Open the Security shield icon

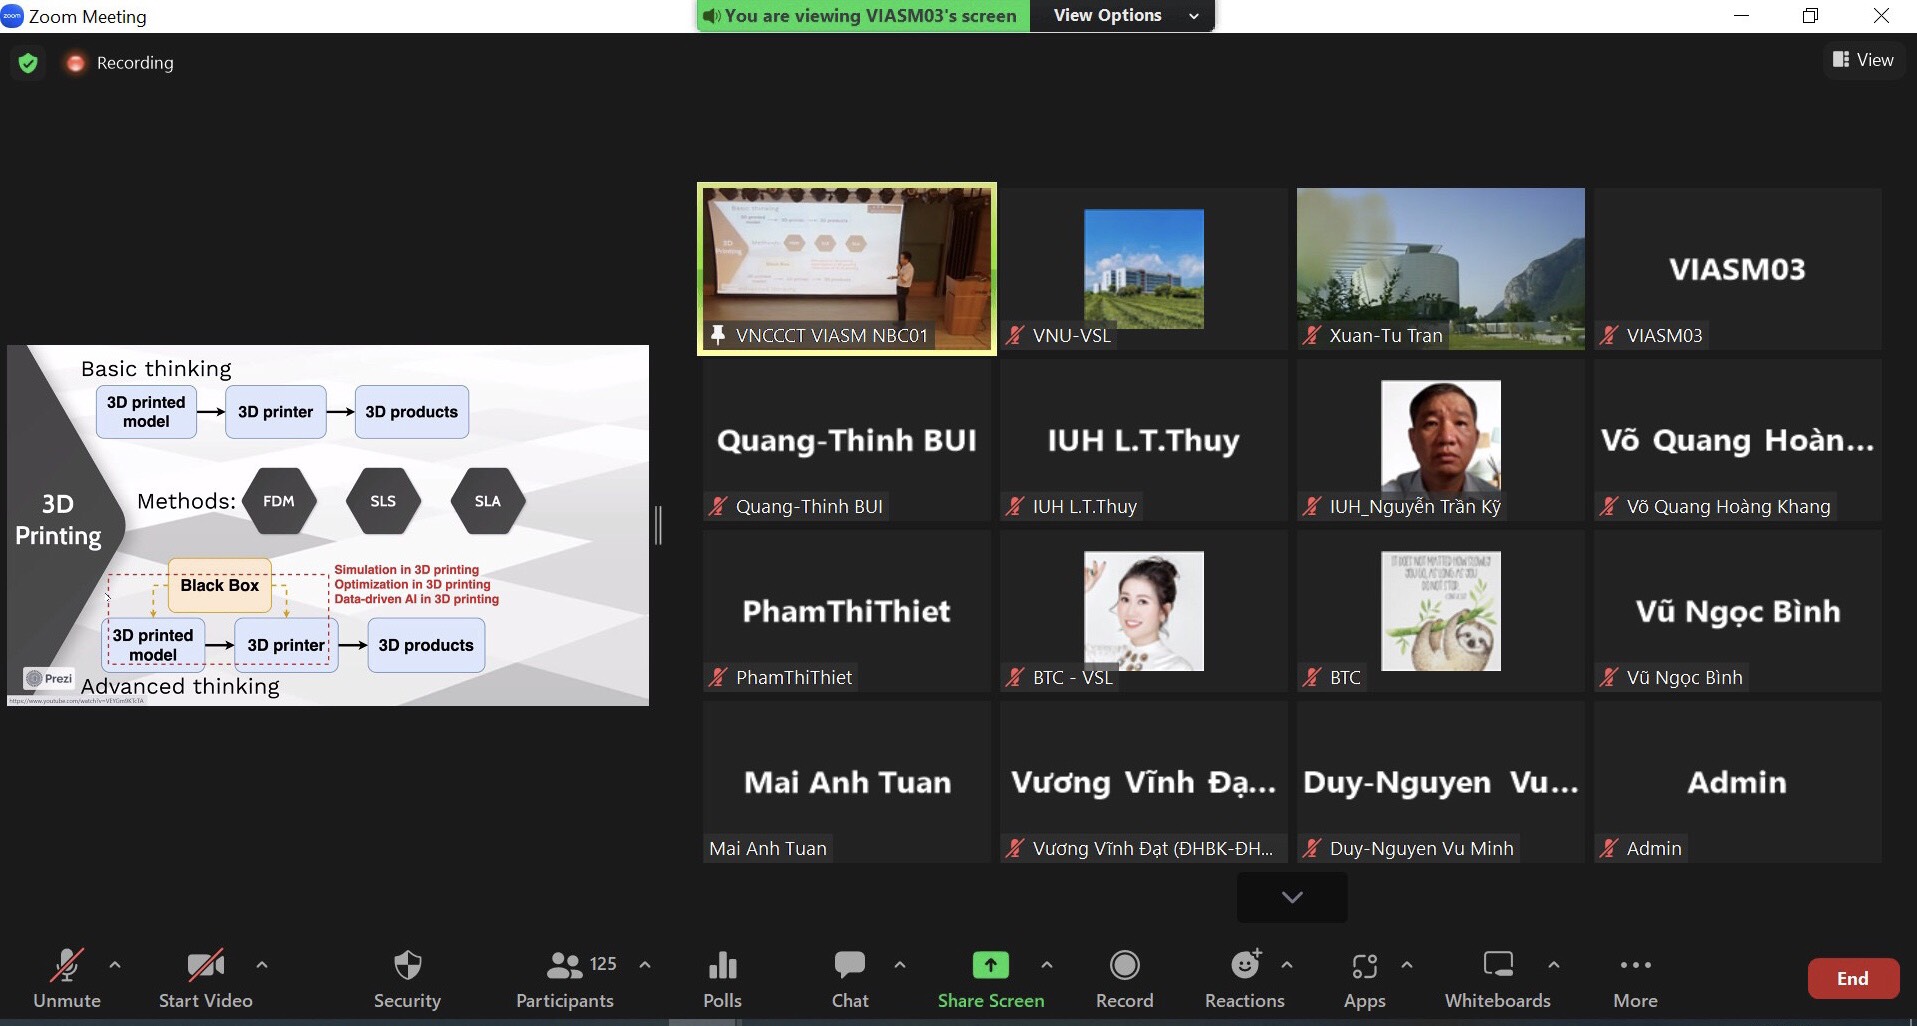[x=407, y=966]
